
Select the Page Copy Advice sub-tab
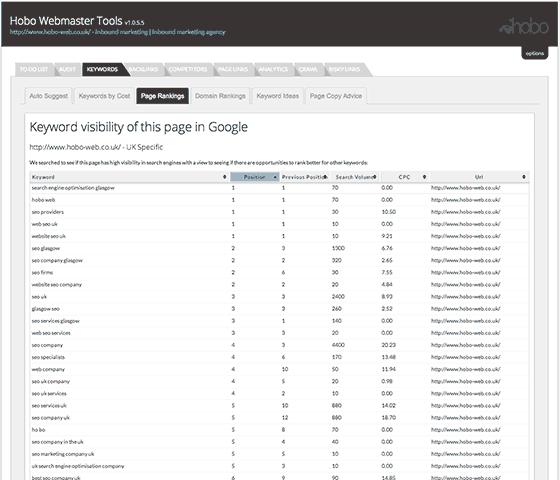pyautogui.click(x=336, y=96)
